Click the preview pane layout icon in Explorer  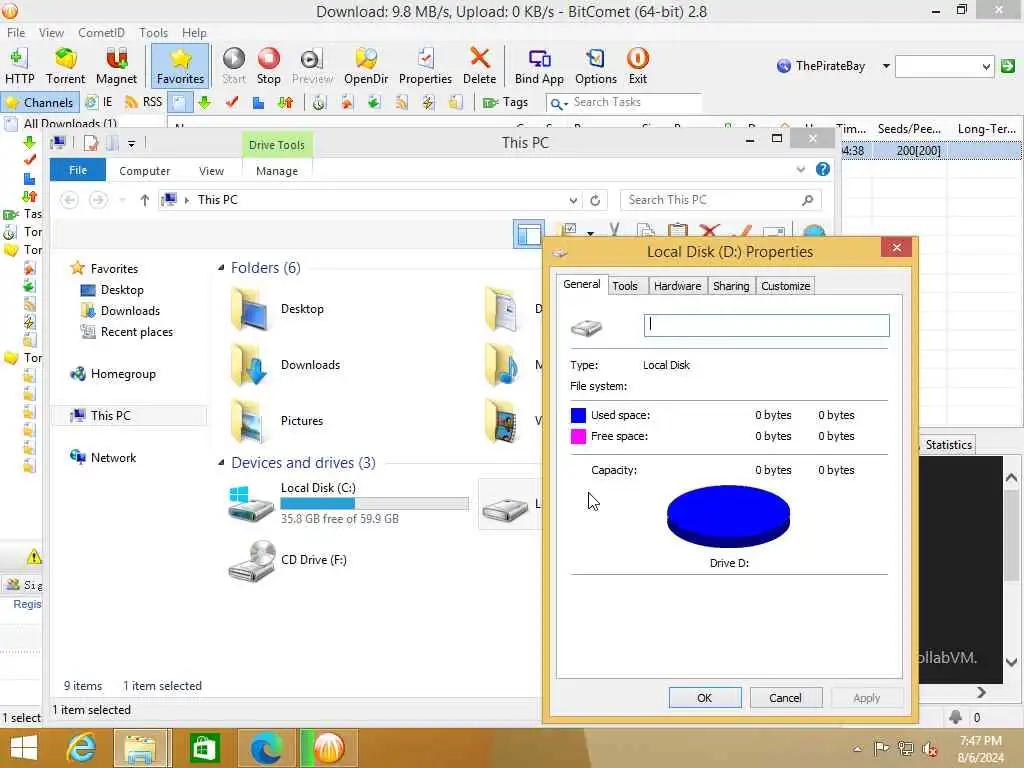click(528, 234)
